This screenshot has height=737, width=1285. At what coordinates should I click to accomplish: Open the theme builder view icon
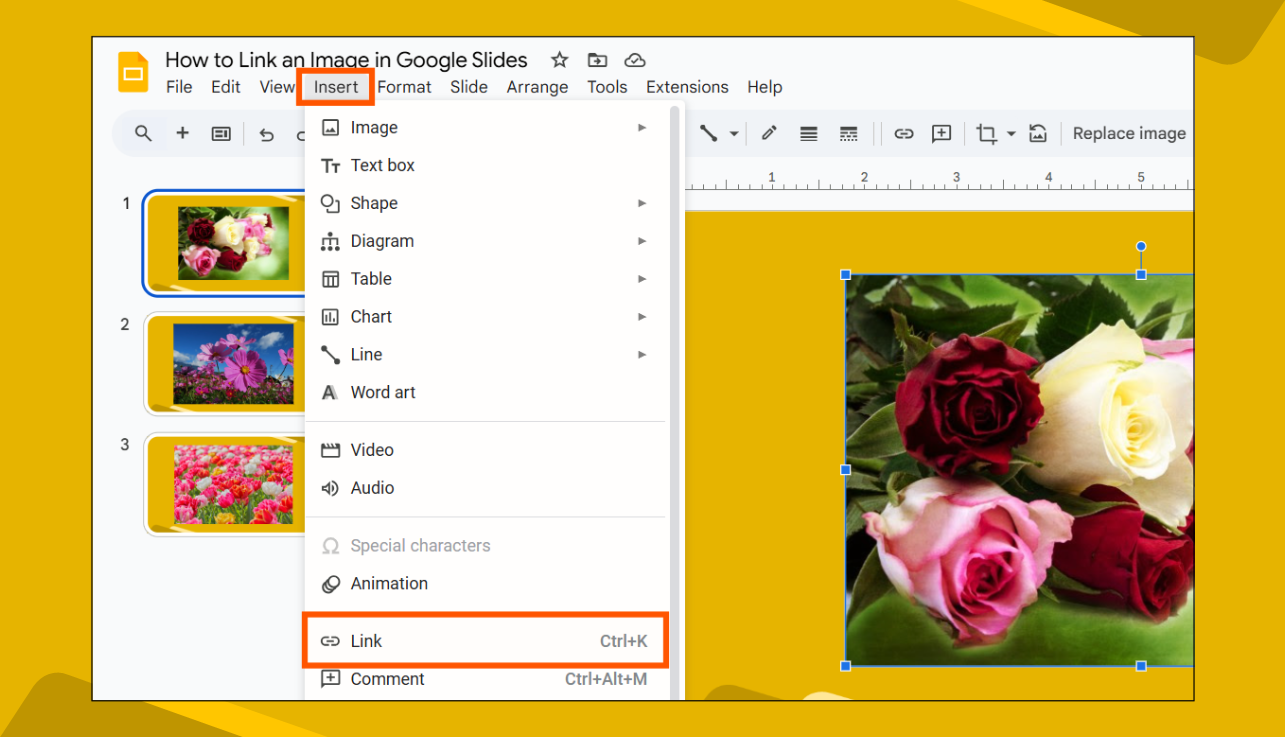click(x=221, y=133)
